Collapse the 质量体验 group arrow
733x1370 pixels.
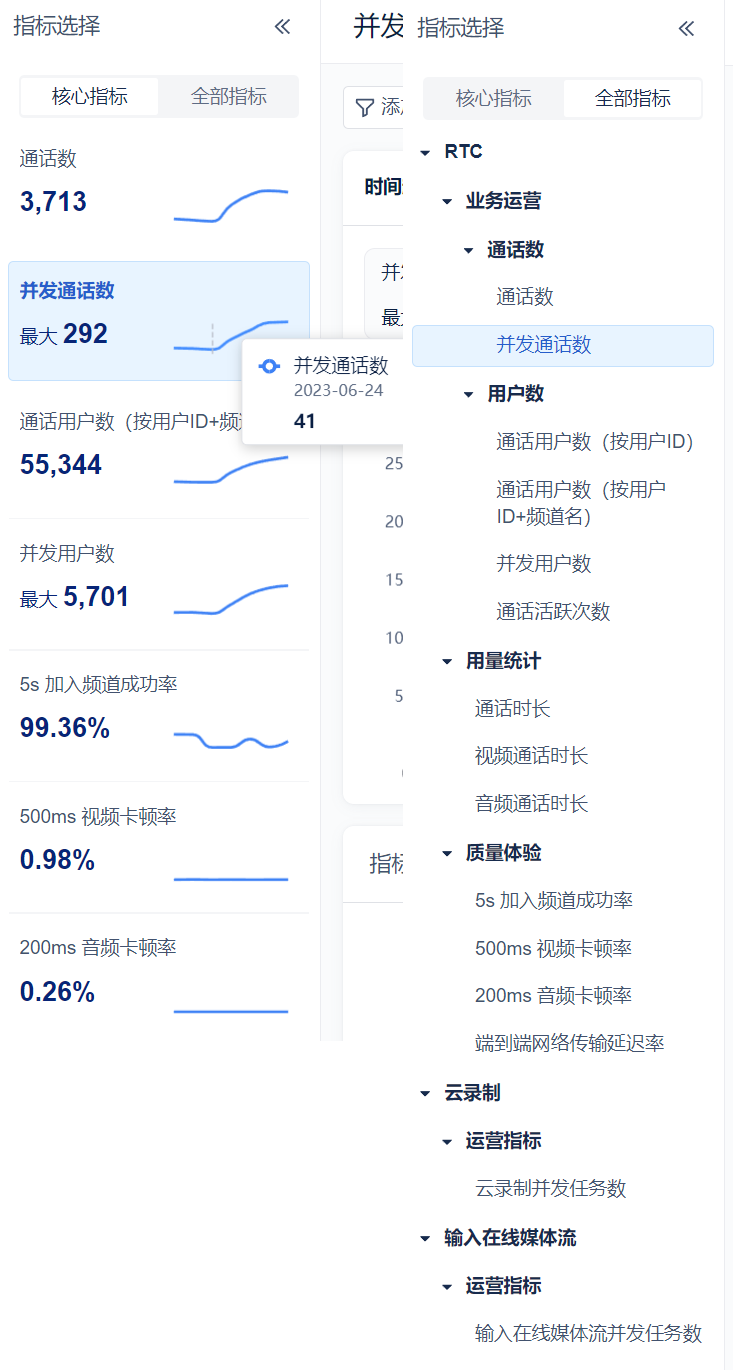[x=447, y=853]
